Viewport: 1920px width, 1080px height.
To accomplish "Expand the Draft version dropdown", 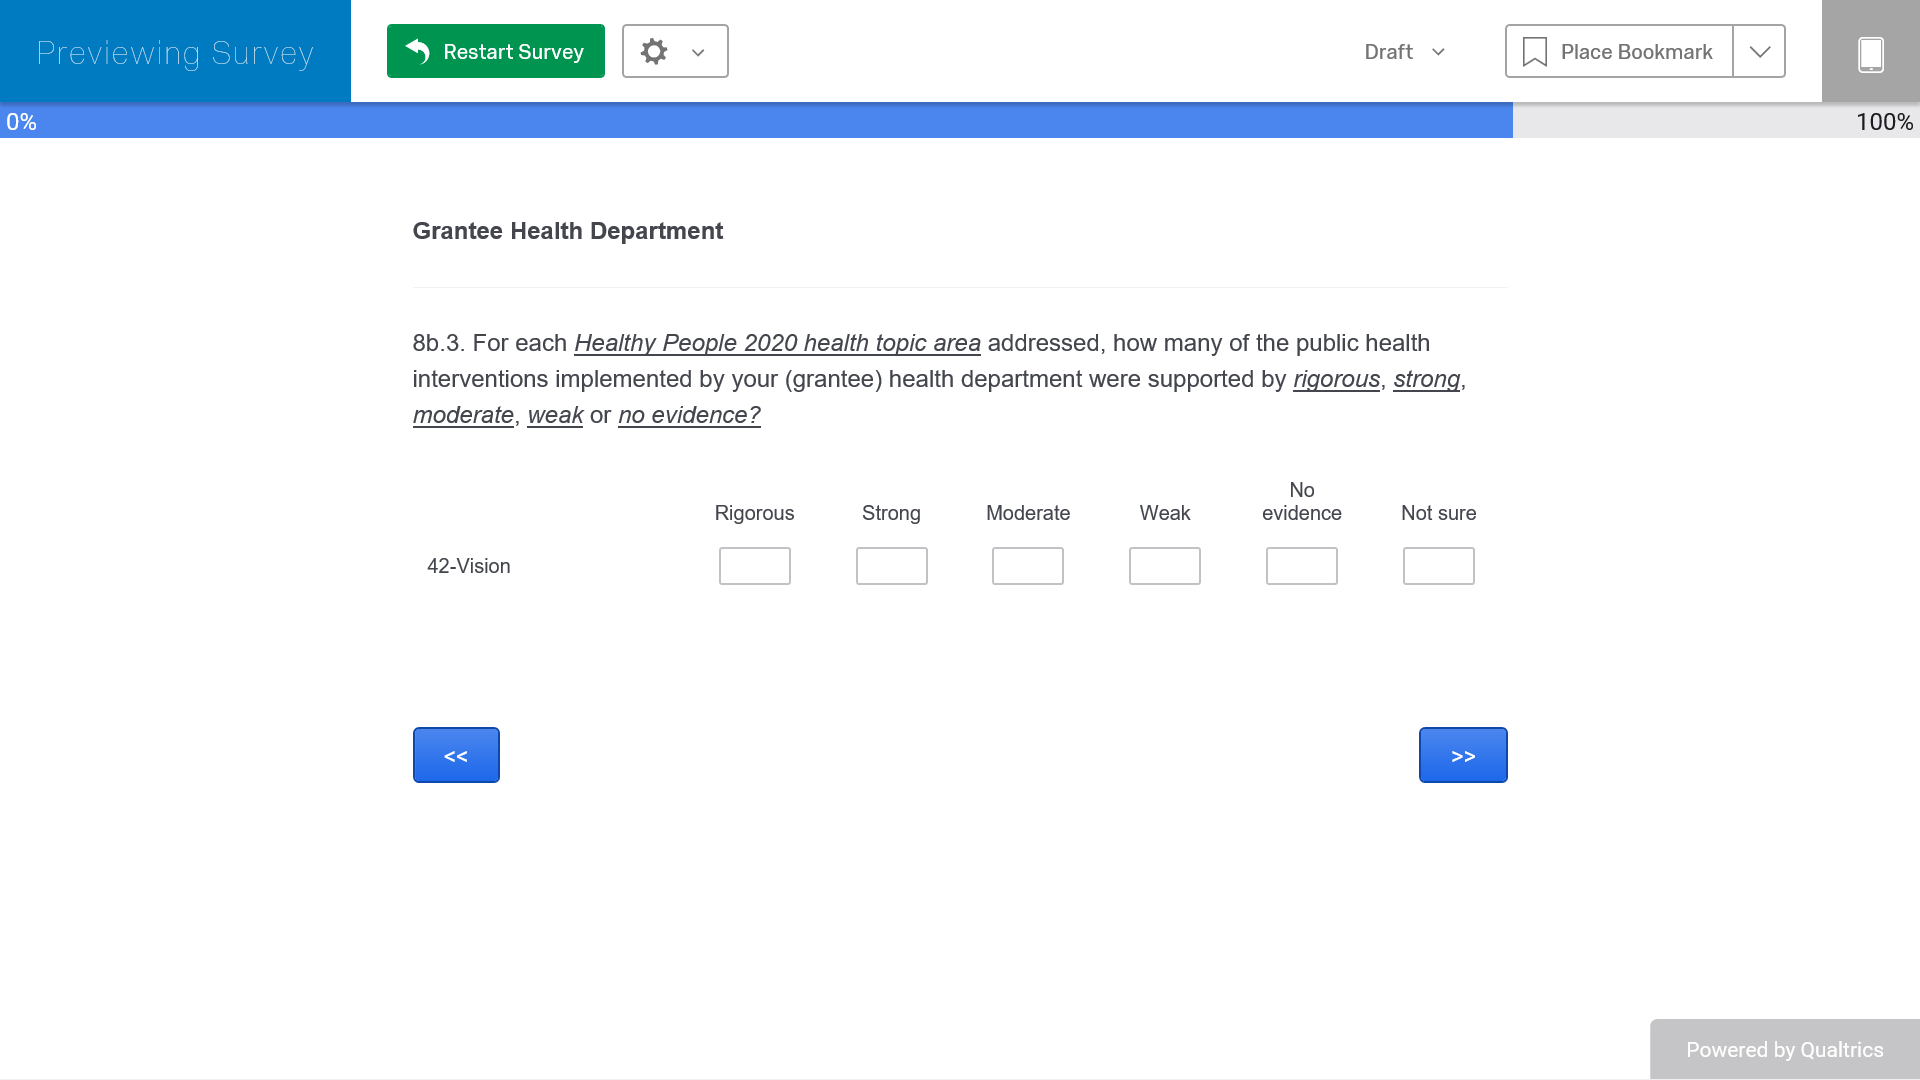I will [x=1404, y=52].
